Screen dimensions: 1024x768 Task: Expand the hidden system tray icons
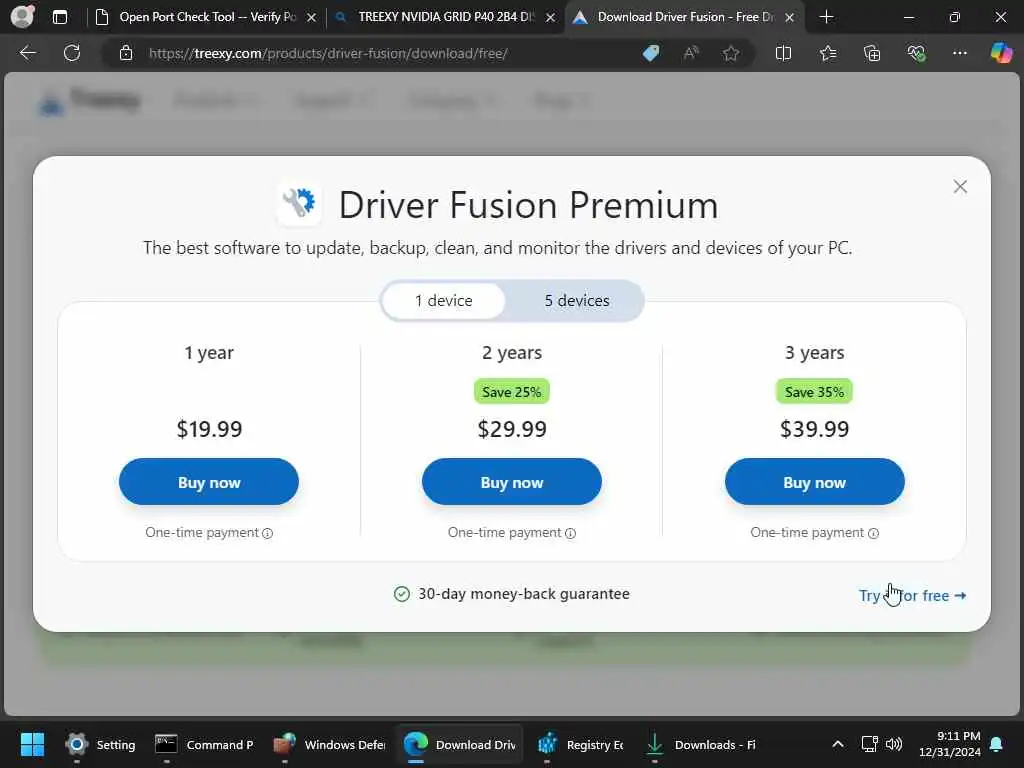[x=837, y=744]
